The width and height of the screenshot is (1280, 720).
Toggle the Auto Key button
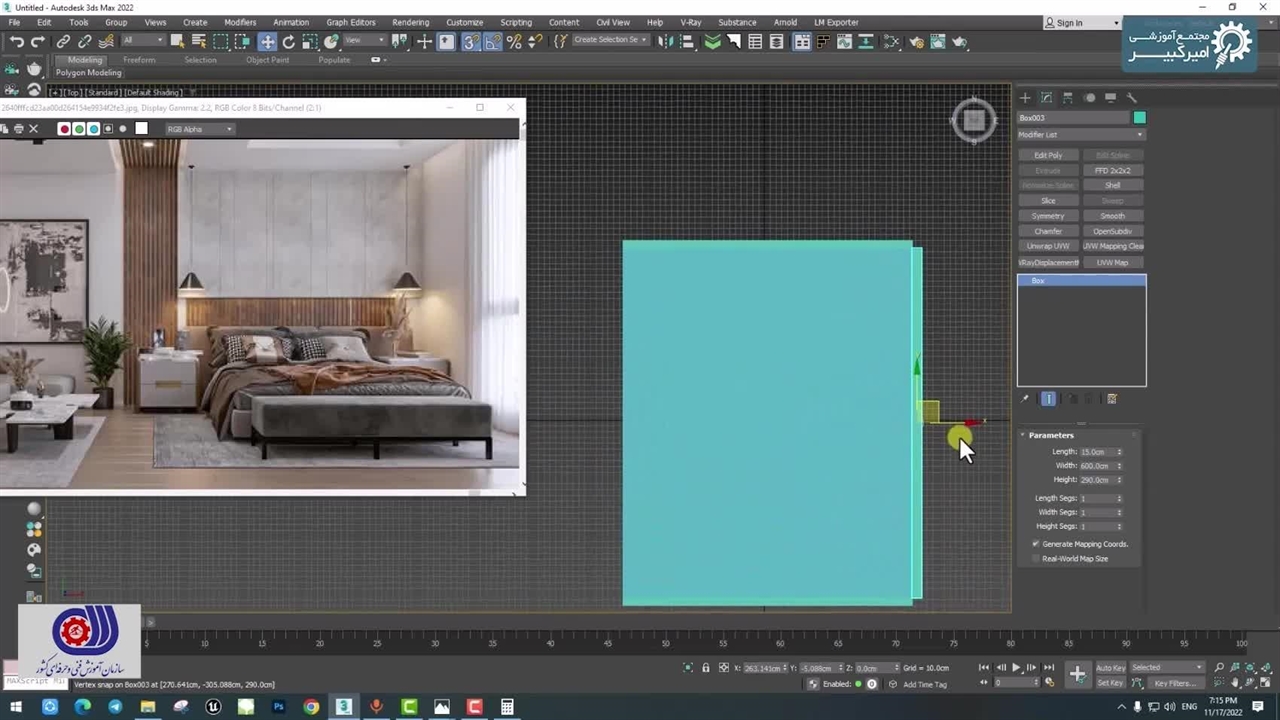click(x=1110, y=668)
